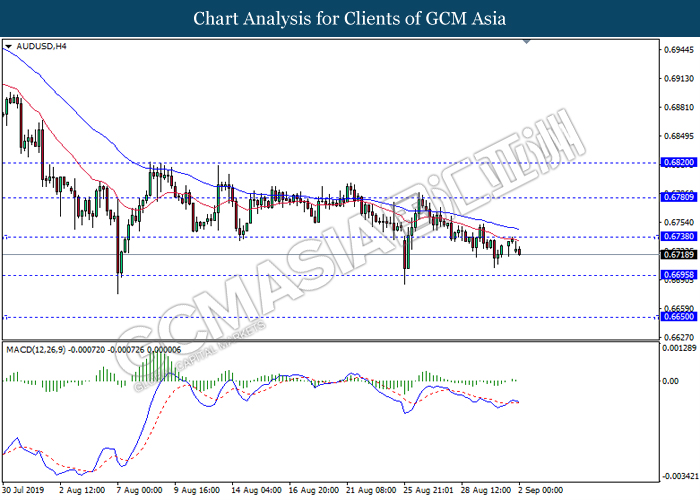
Task: Click the 0.68200 resistance level label
Action: click(x=679, y=162)
